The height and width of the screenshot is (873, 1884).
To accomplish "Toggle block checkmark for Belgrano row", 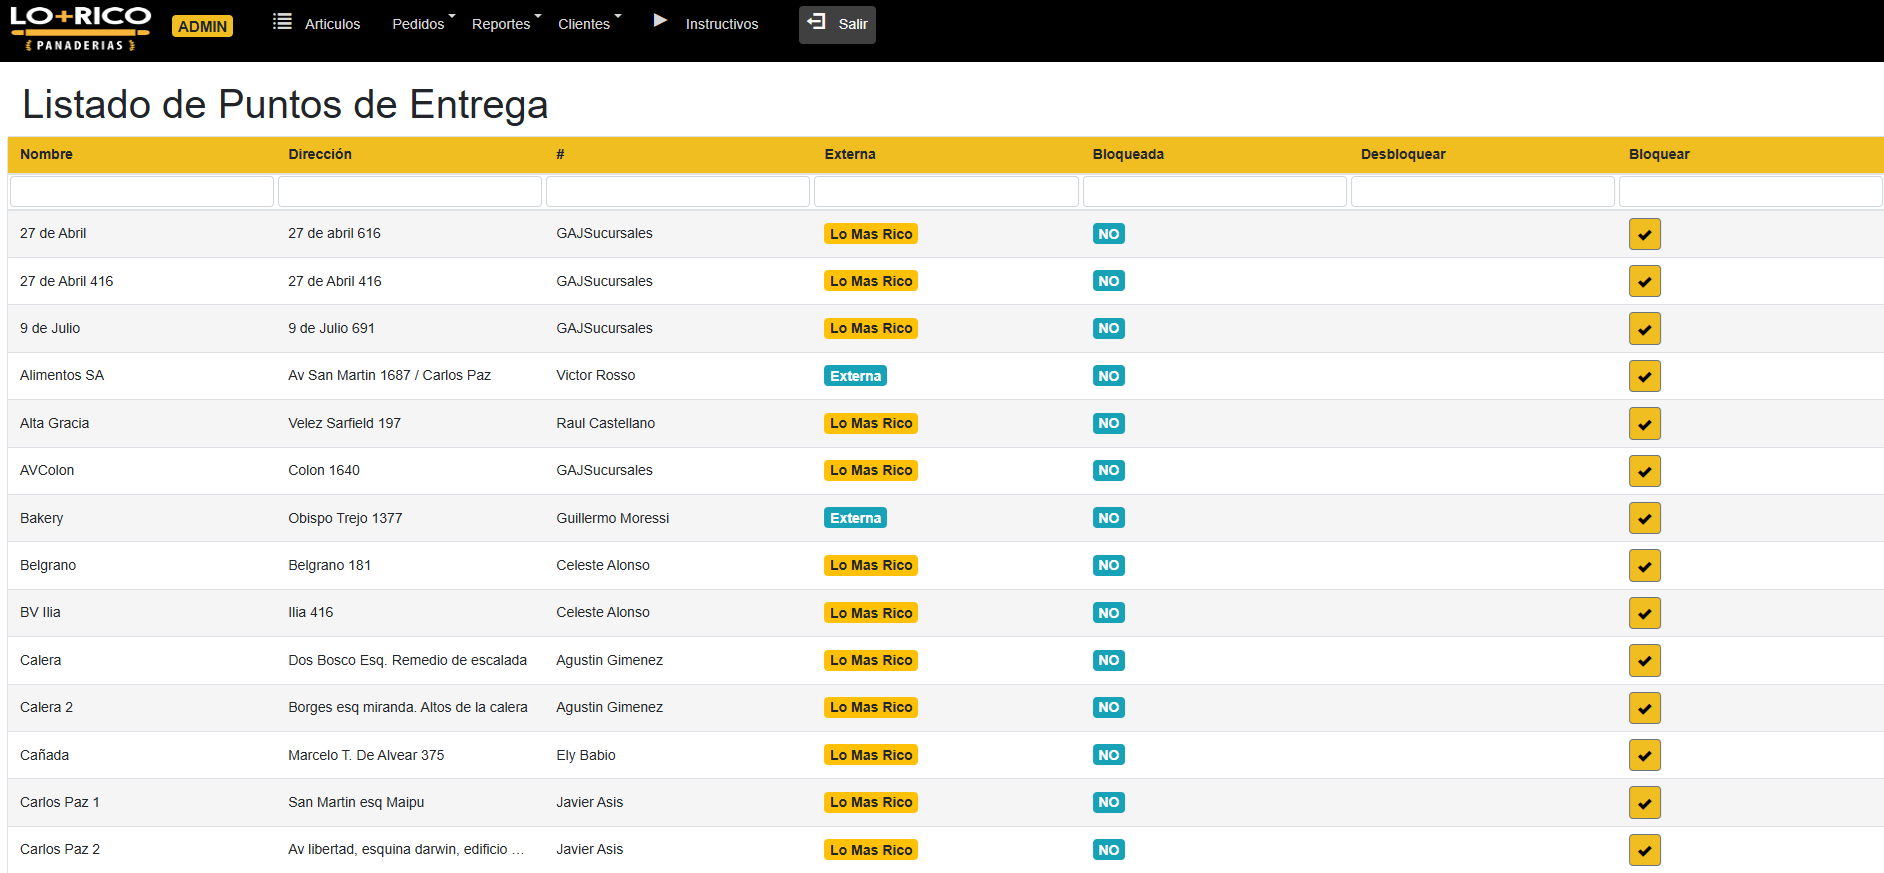I will tap(1644, 566).
